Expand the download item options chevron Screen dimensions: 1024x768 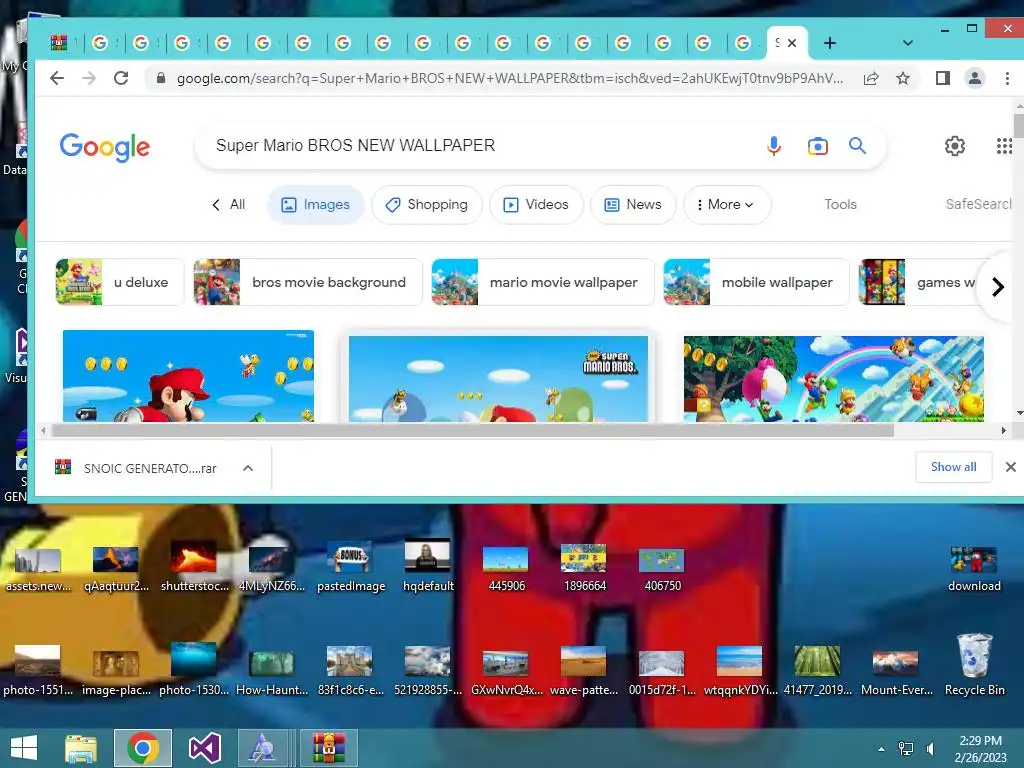coord(248,468)
